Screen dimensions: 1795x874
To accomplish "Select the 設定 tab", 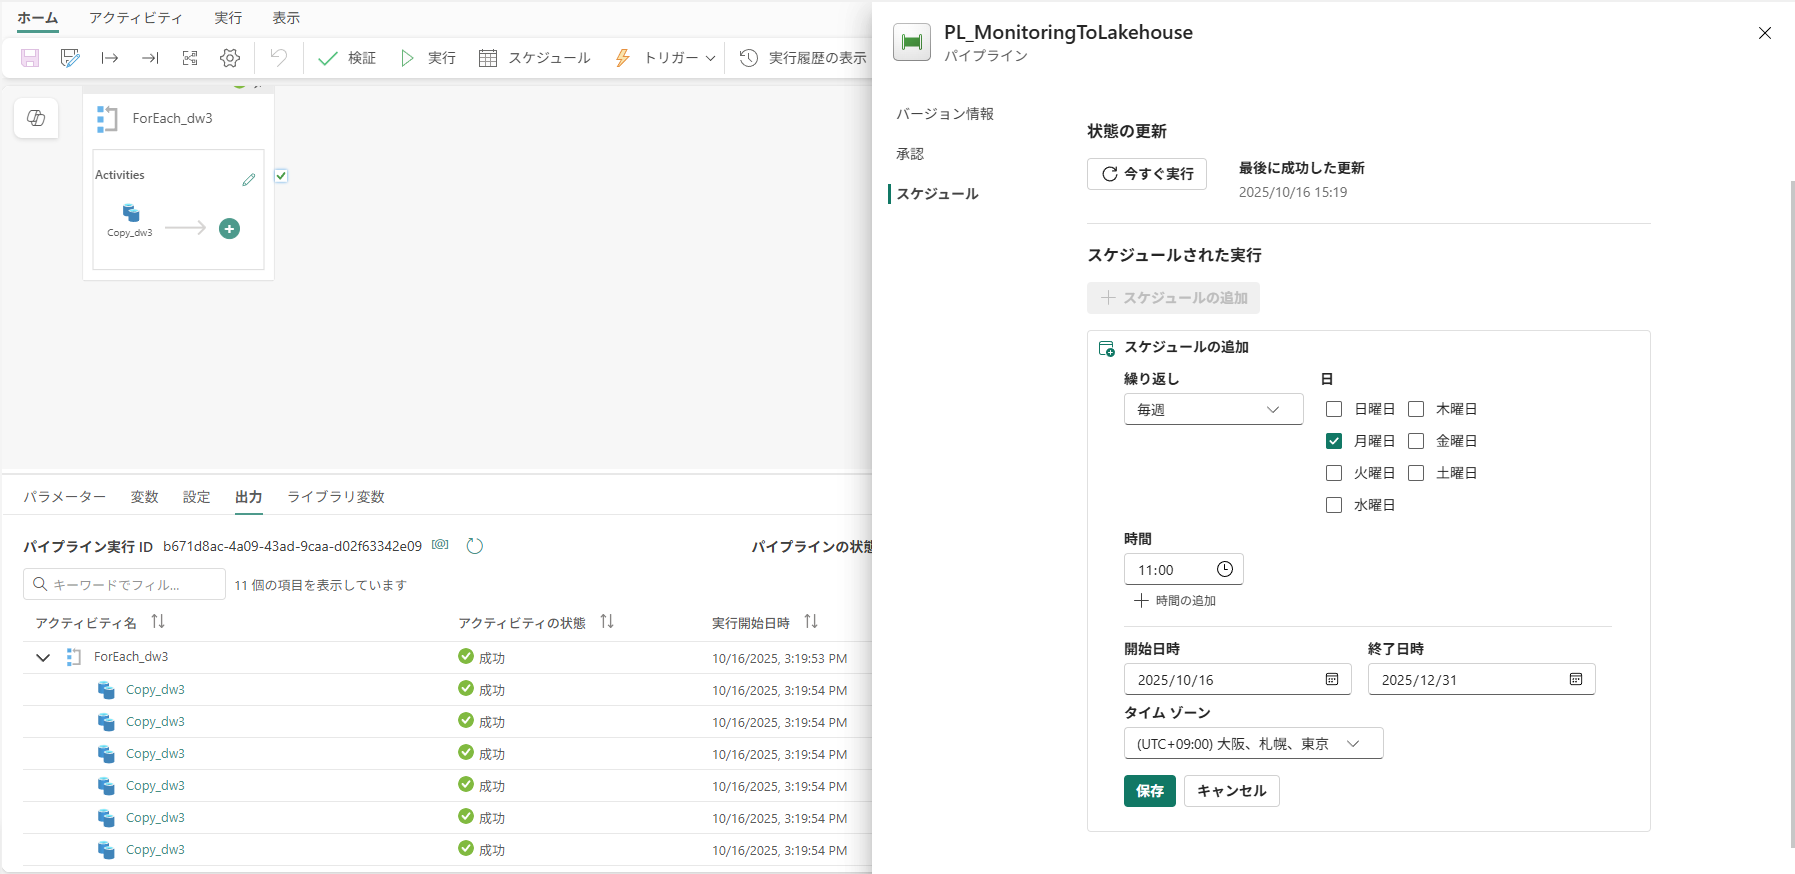I will point(197,497).
